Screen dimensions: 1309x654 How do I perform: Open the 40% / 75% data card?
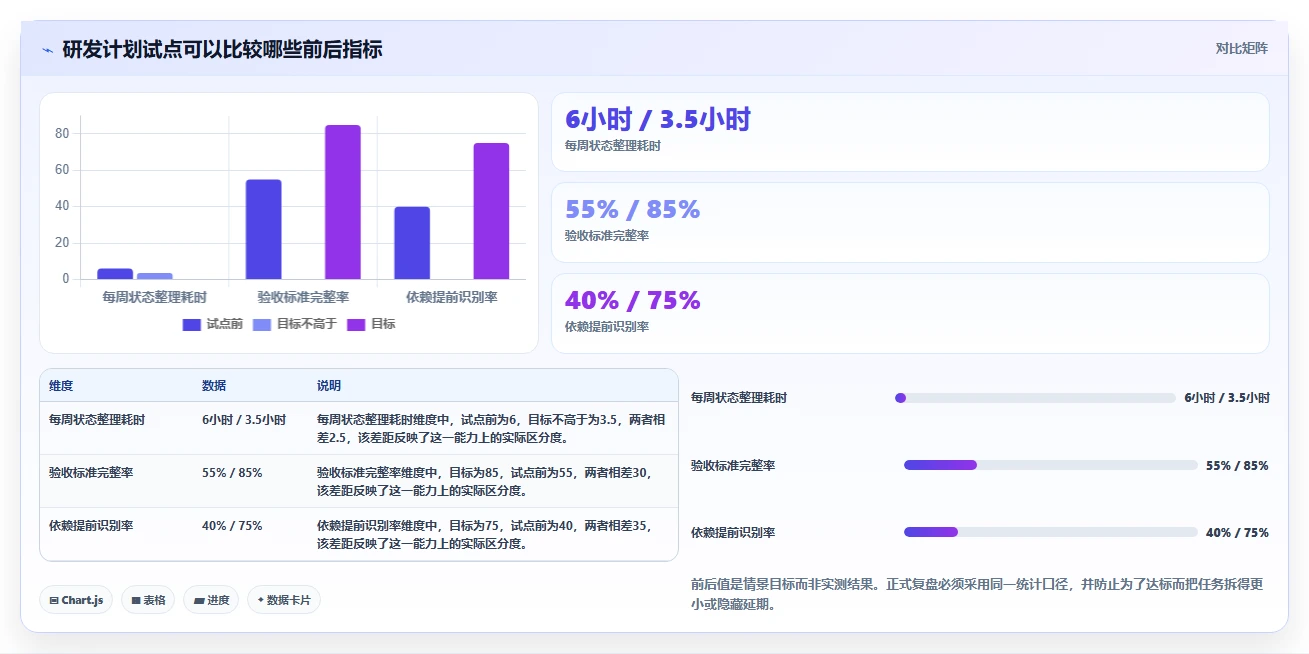910,313
